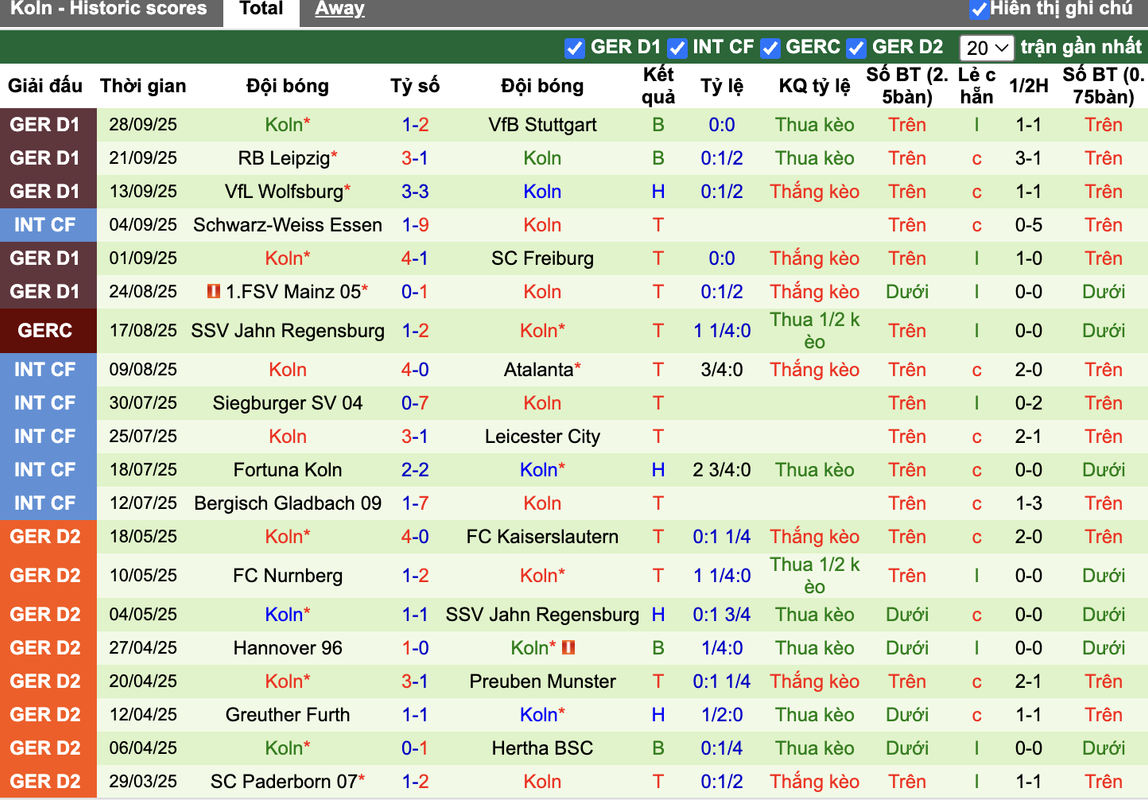Click the Tỷ số column header
Screen dimensions: 1148x800
[x=415, y=86]
